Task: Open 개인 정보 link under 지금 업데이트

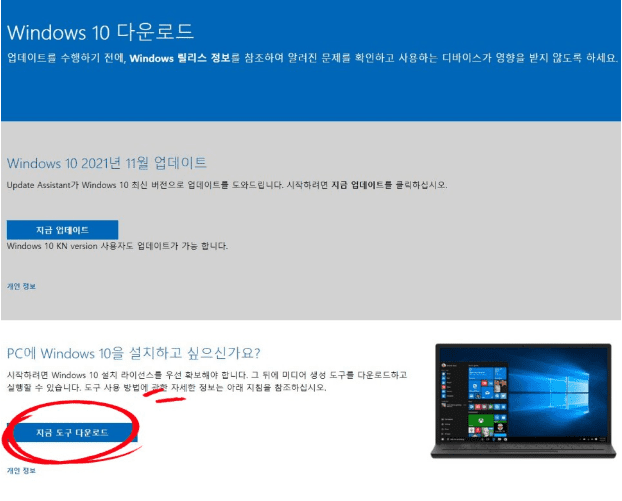Action: (21, 286)
